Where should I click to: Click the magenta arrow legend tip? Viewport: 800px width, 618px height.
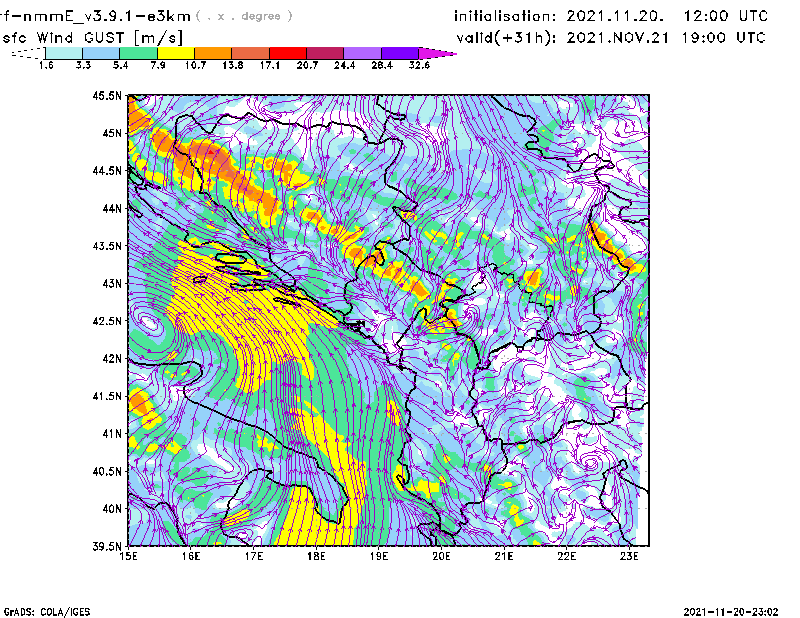point(437,53)
